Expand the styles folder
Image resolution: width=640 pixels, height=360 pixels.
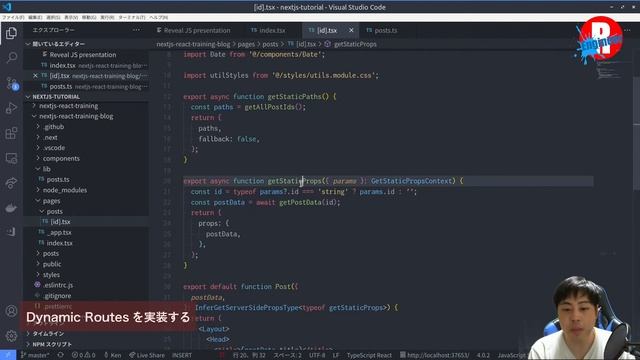51,275
